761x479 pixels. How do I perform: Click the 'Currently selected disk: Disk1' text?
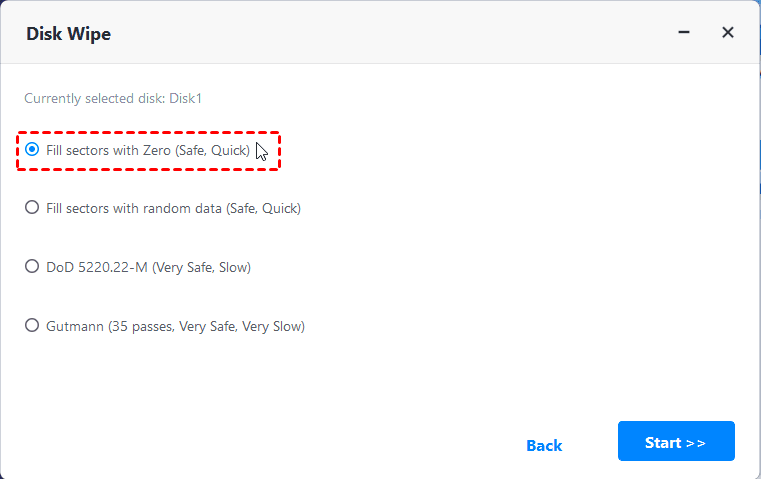coord(113,98)
